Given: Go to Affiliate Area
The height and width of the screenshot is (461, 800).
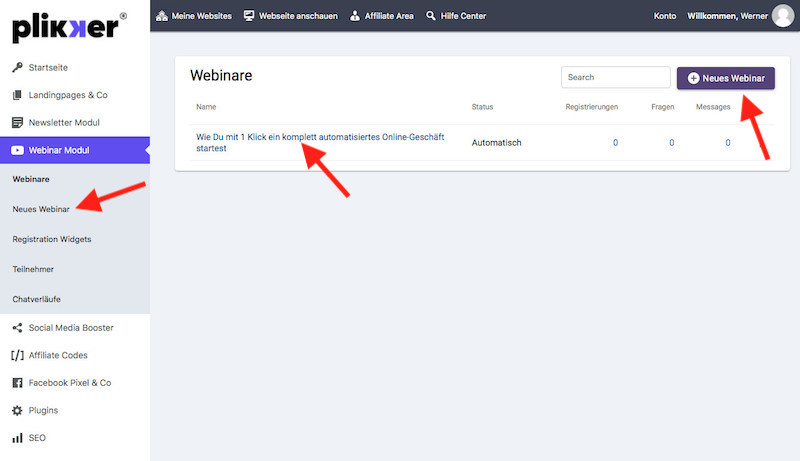Looking at the screenshot, I should point(382,17).
